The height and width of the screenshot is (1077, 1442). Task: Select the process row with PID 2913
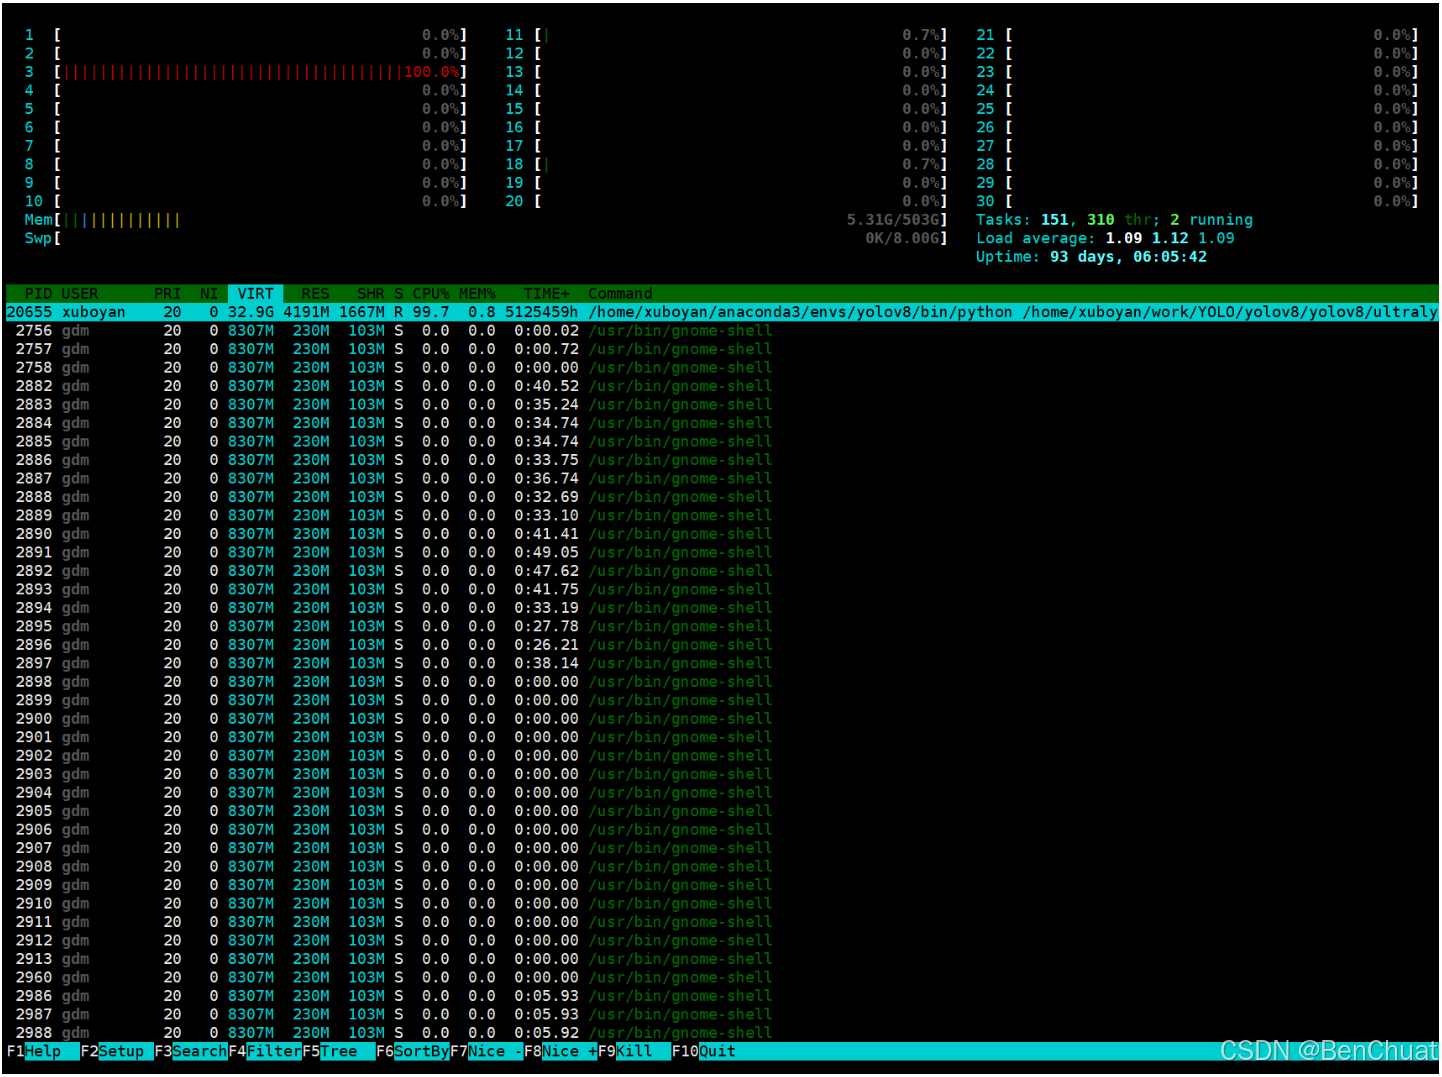pos(721,959)
